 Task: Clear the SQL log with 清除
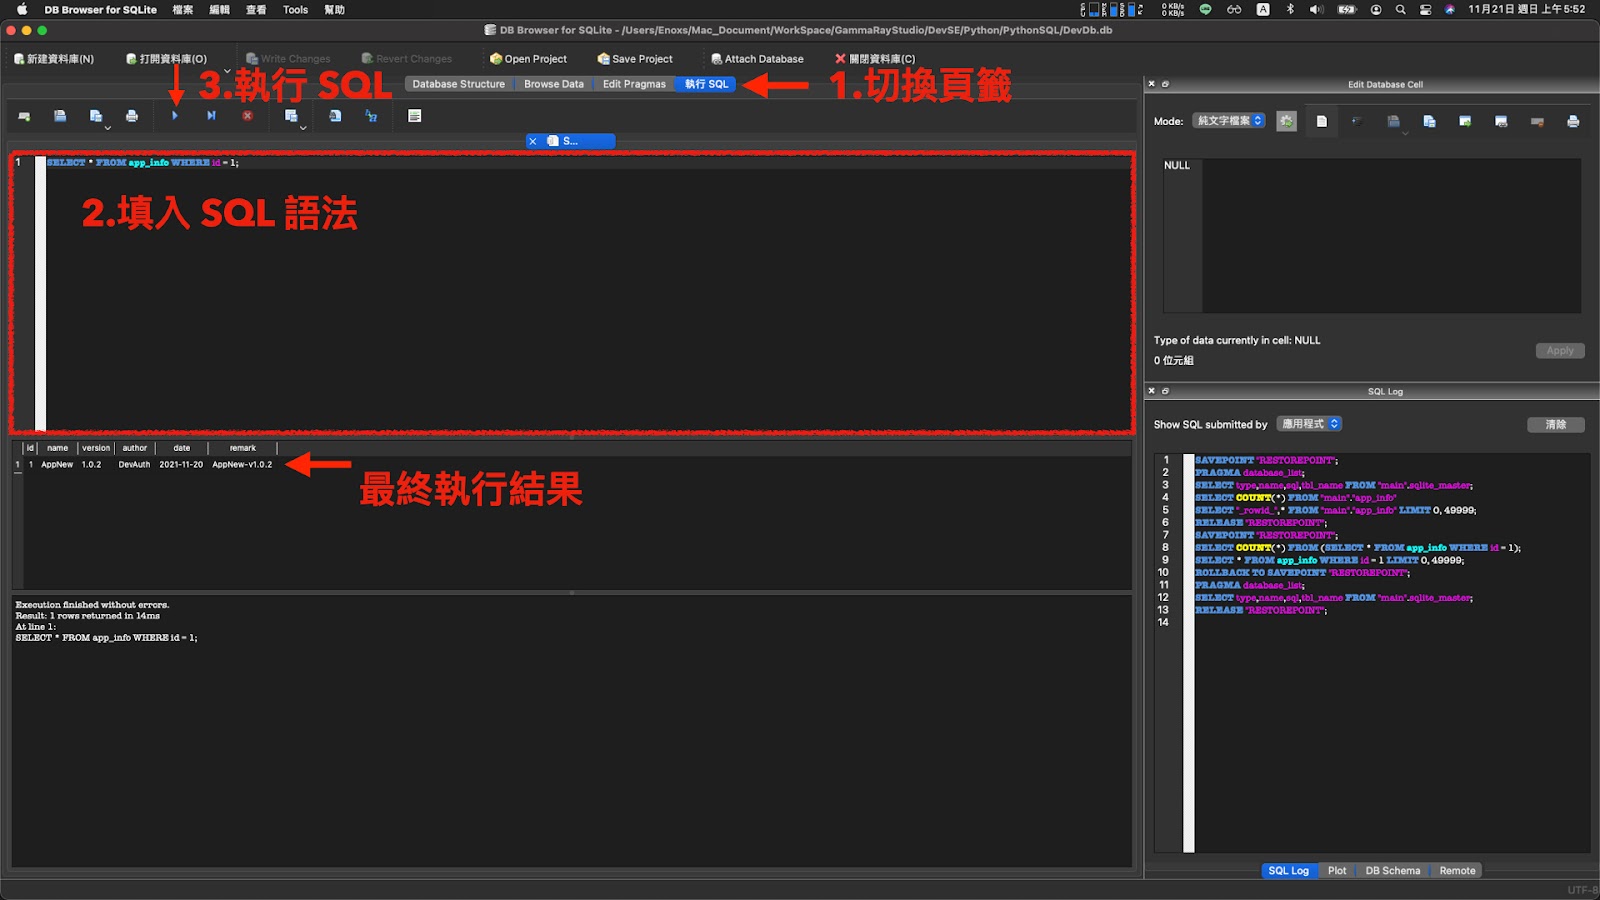pyautogui.click(x=1555, y=424)
